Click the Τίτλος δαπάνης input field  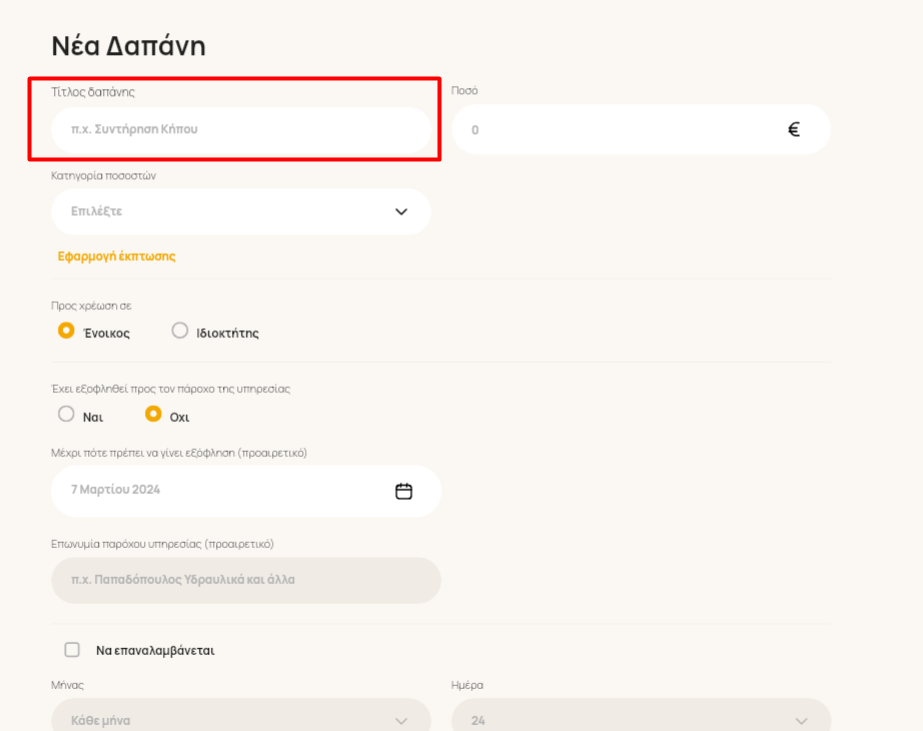pyautogui.click(x=241, y=129)
